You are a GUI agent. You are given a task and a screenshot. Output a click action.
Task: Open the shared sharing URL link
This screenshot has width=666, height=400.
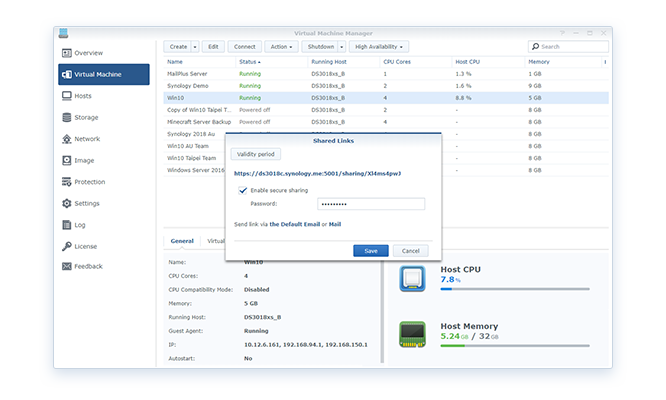point(317,173)
